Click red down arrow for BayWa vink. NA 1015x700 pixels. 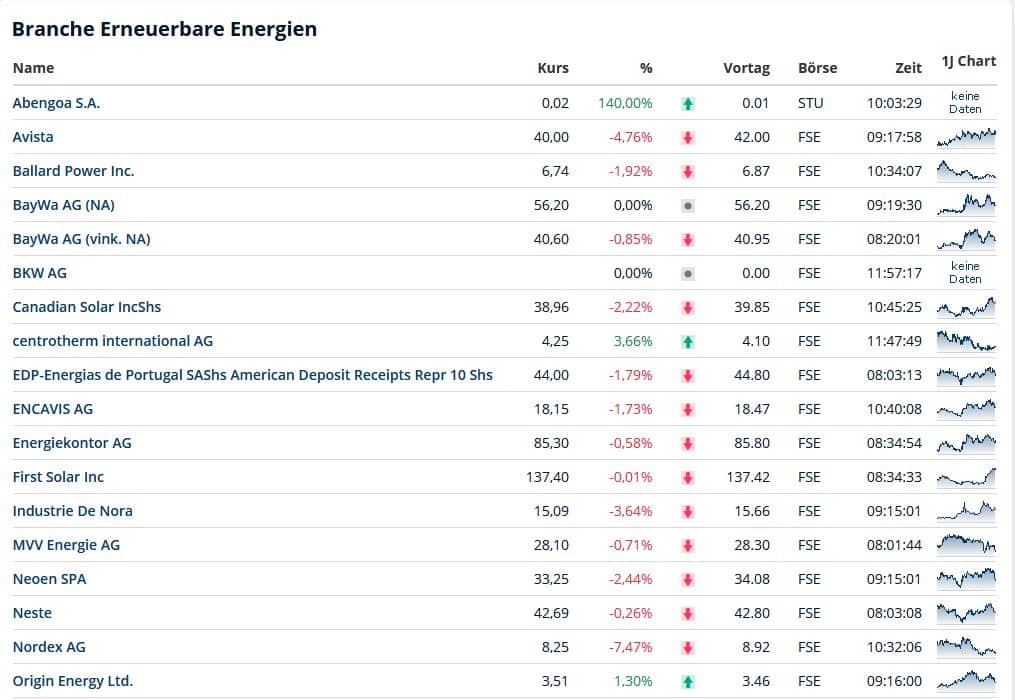coord(688,240)
